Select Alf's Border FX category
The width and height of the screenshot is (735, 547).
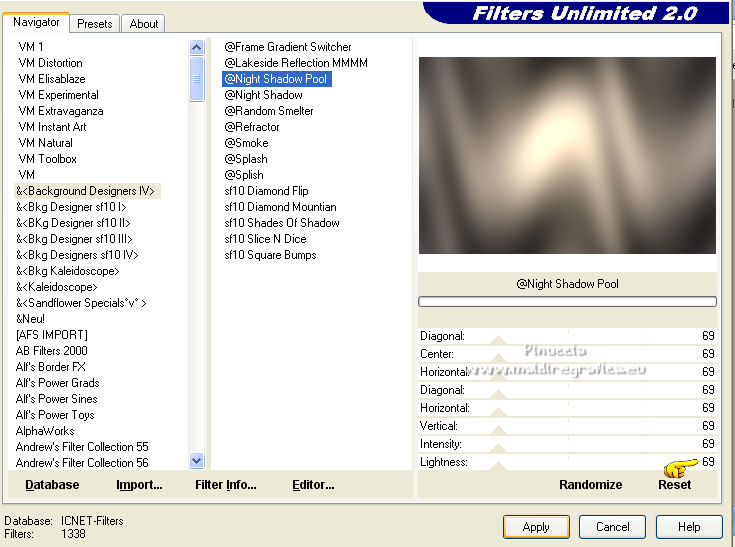click(x=51, y=367)
